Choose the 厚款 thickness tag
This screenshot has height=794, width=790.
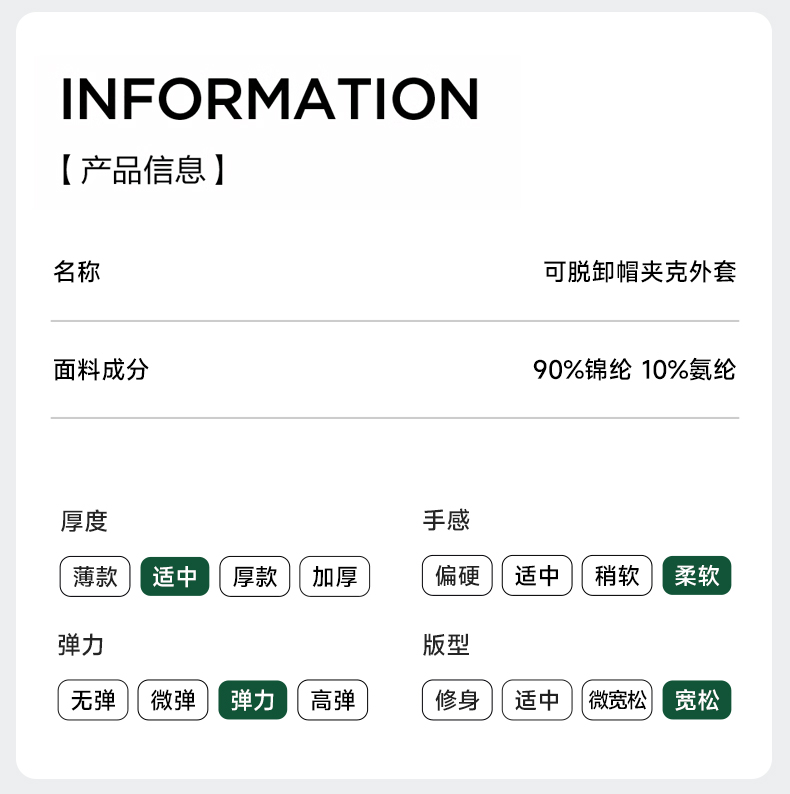click(x=255, y=577)
